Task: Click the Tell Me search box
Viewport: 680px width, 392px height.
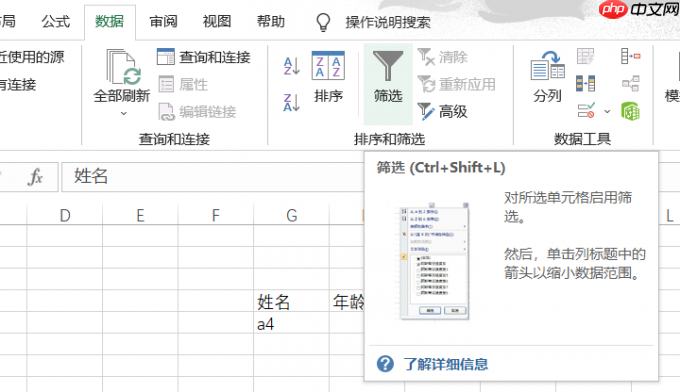Action: (x=388, y=22)
